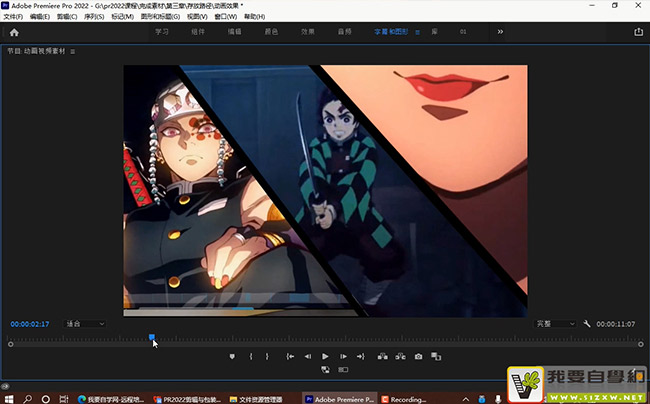This screenshot has width=650, height=404.
Task: Open the 编辑(E) menu
Action: tap(40, 17)
